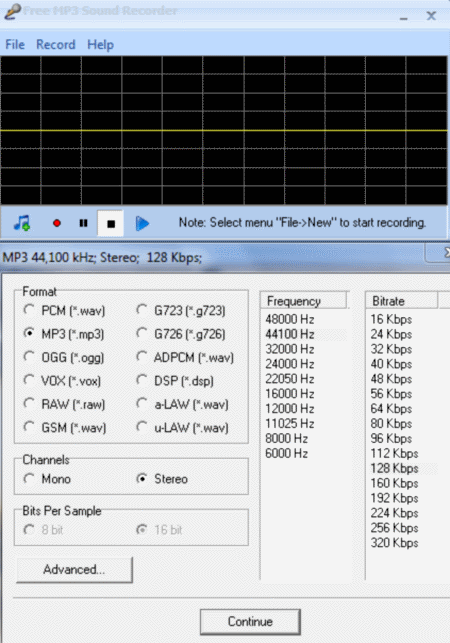Screen dimensions: 450x643
Task: Select 24 Kbps bitrate
Action: pyautogui.click(x=391, y=334)
